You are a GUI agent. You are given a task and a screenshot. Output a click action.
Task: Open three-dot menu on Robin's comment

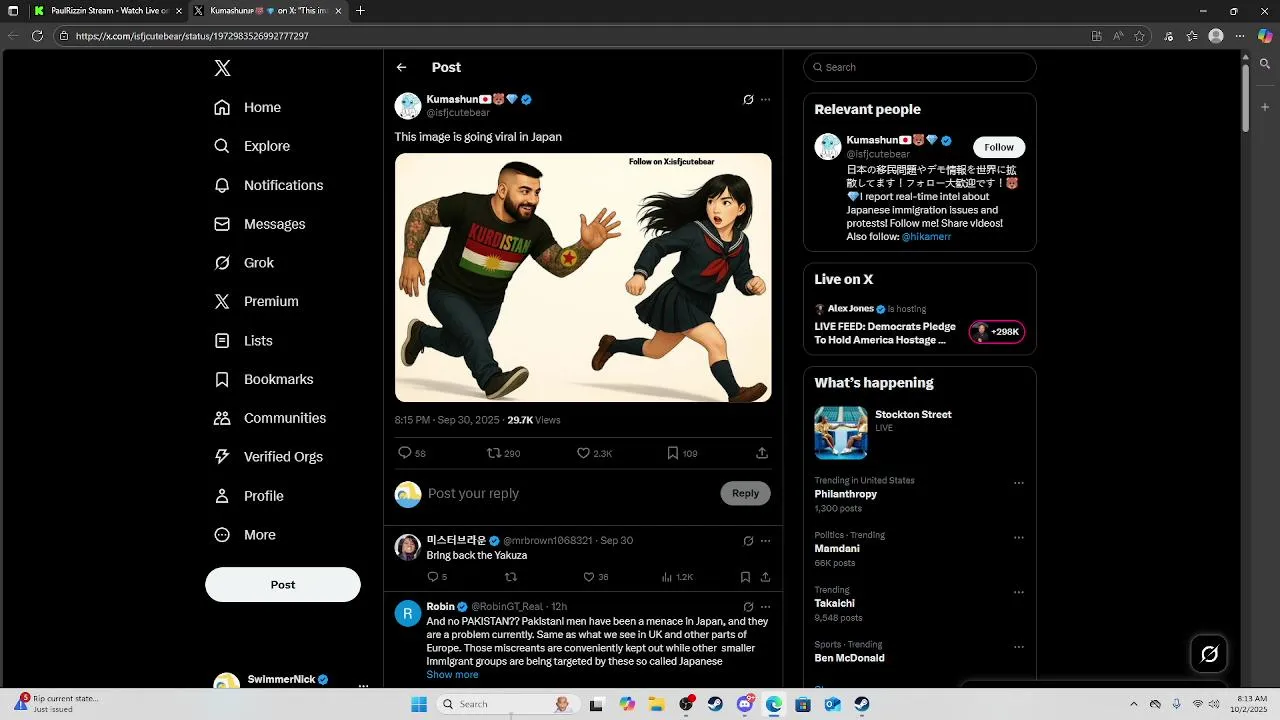click(765, 607)
